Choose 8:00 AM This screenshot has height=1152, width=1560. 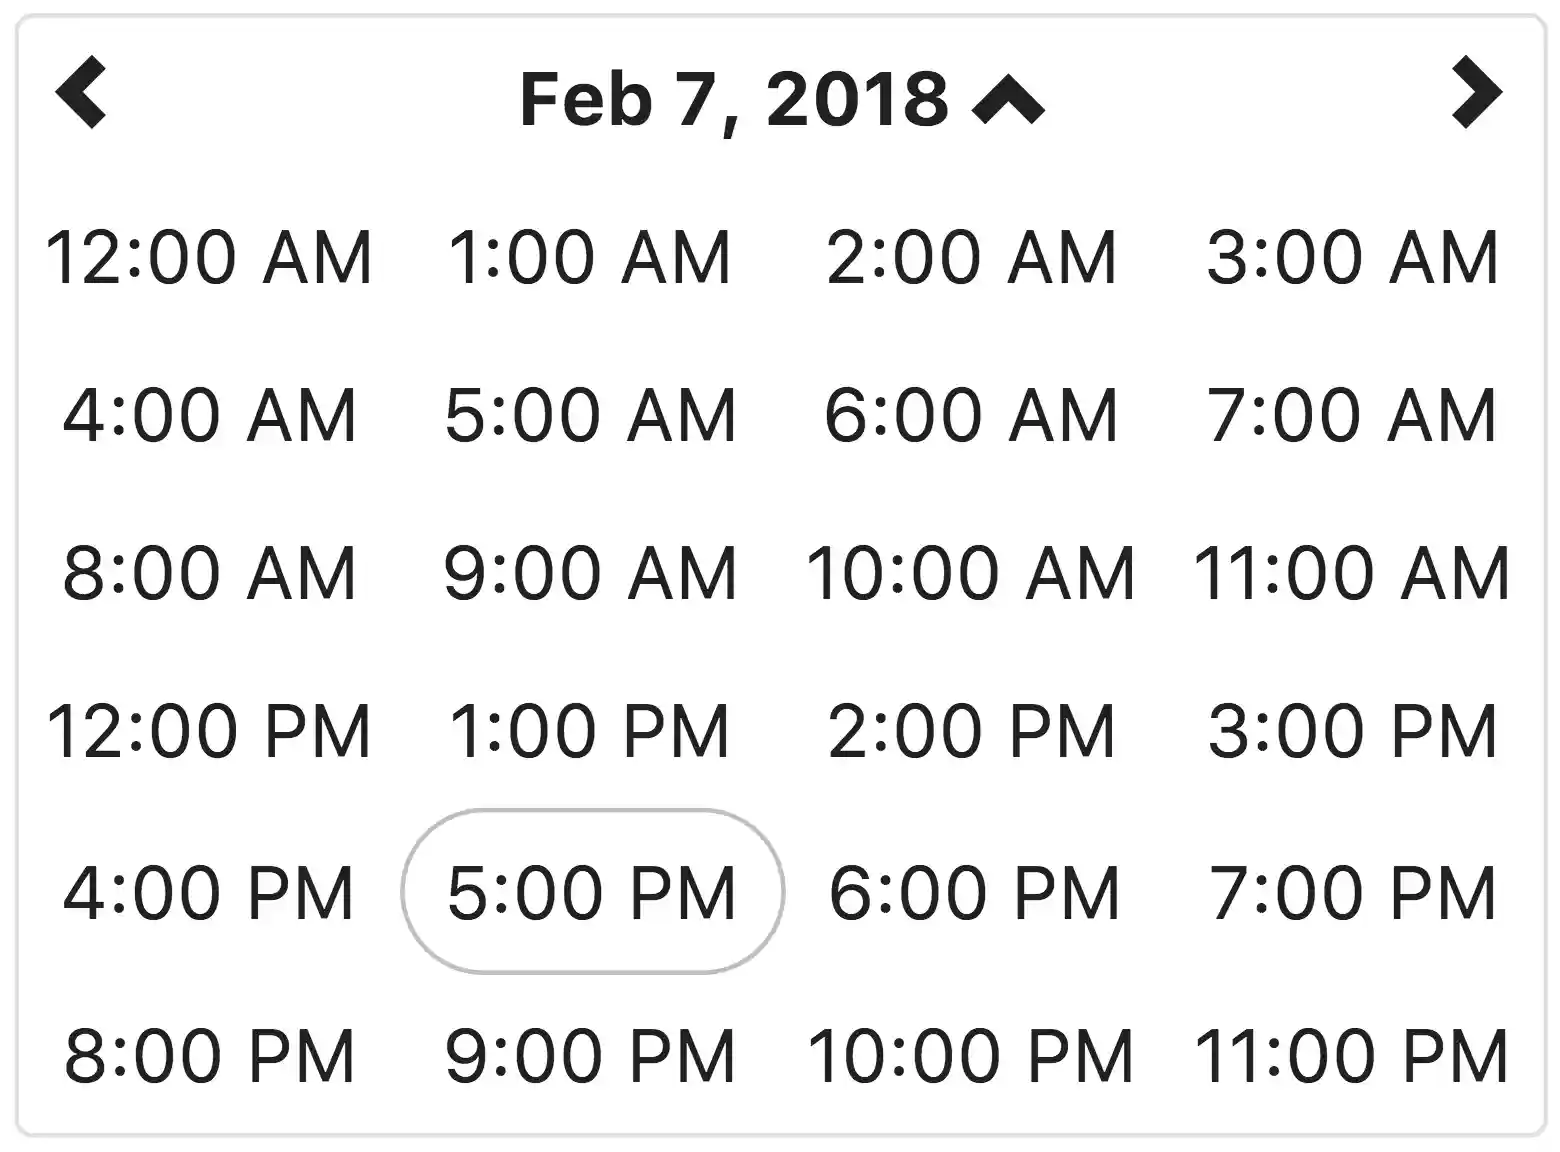(212, 572)
